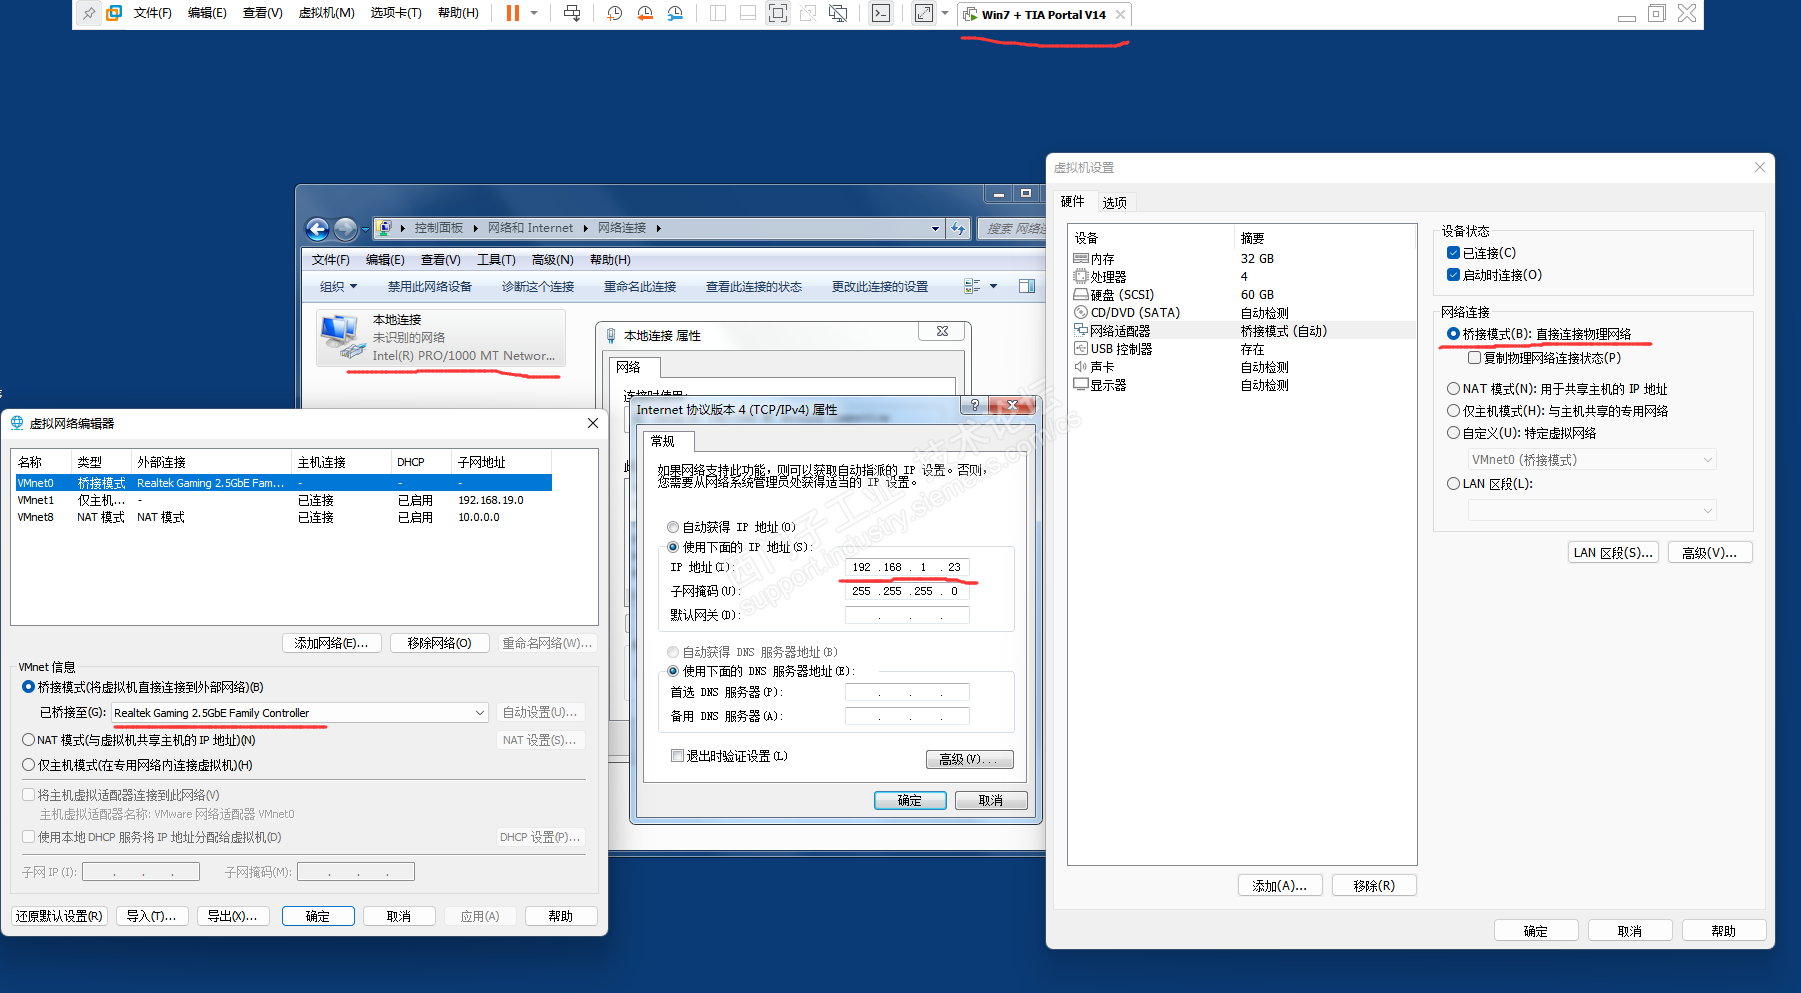Screen dimensions: 1801x993
Task: Open 工具(T) menu in network connections
Action: click(x=496, y=260)
